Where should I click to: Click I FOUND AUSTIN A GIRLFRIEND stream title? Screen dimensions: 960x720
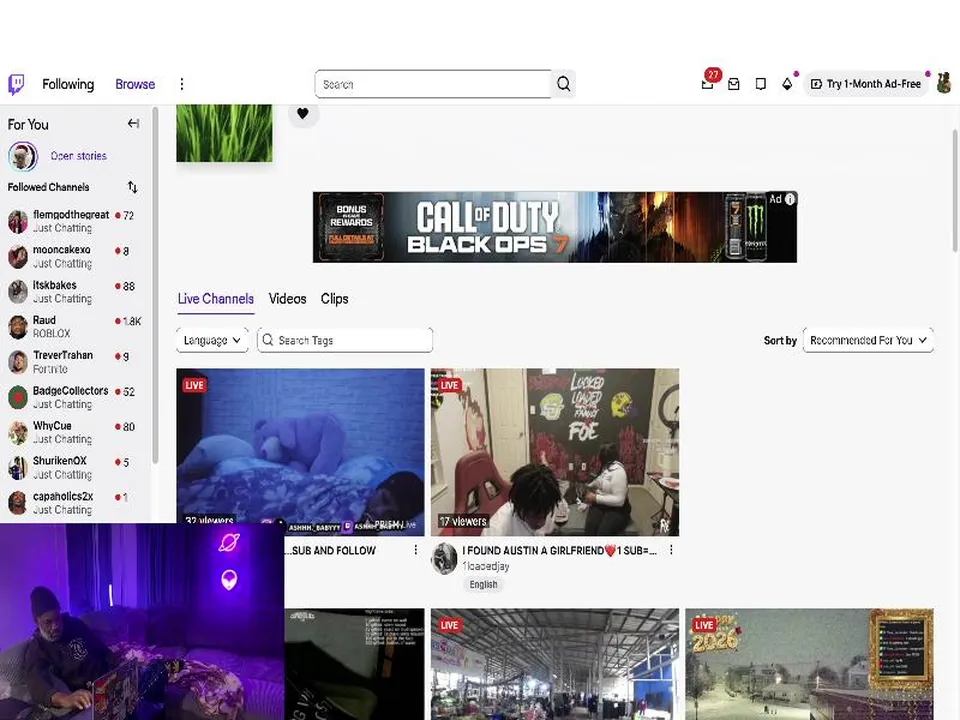pos(560,550)
